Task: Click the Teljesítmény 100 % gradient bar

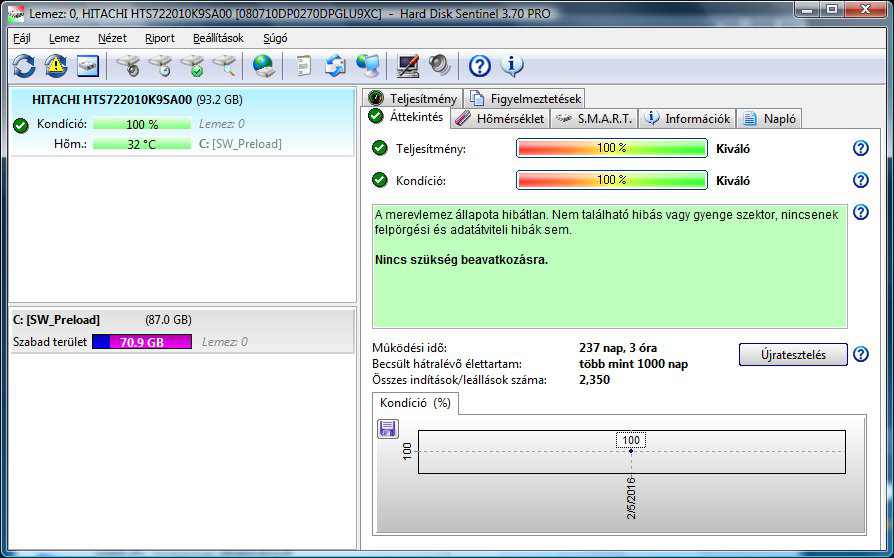Action: point(612,148)
